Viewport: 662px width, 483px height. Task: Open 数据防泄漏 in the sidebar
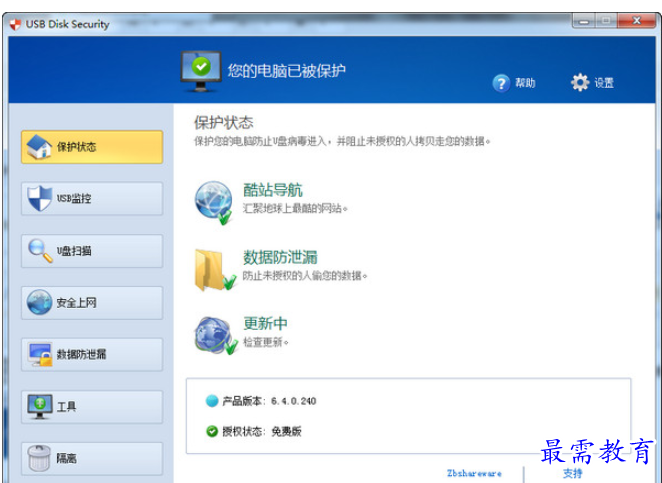[x=92, y=355]
